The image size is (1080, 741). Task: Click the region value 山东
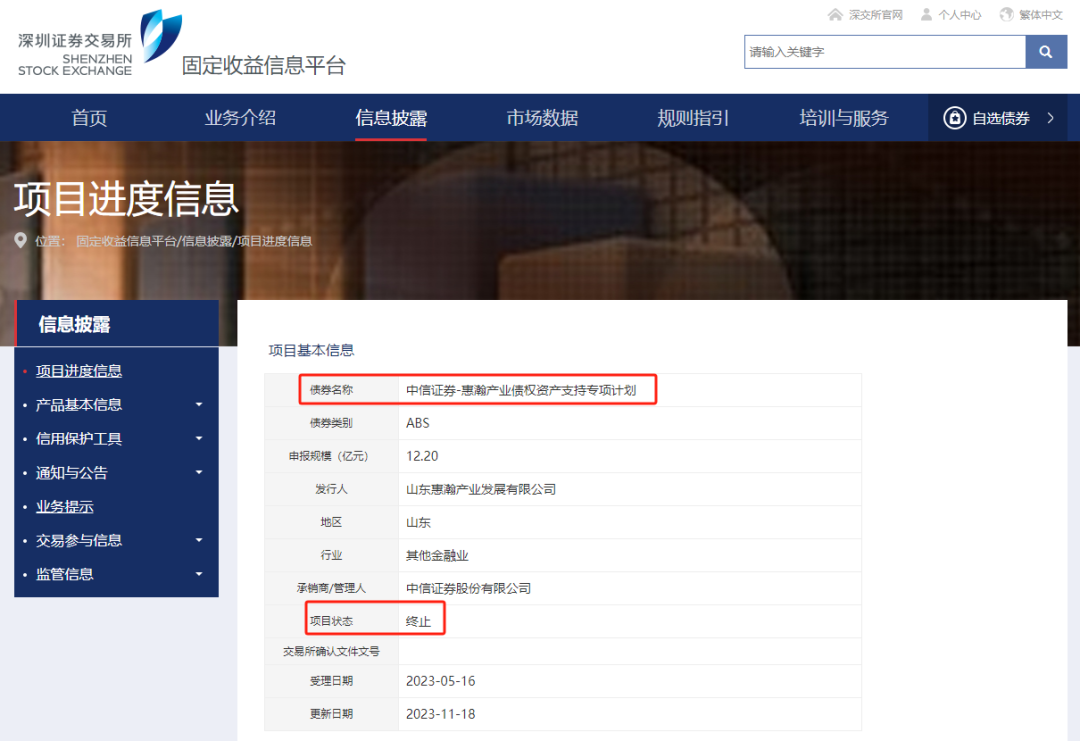[418, 522]
